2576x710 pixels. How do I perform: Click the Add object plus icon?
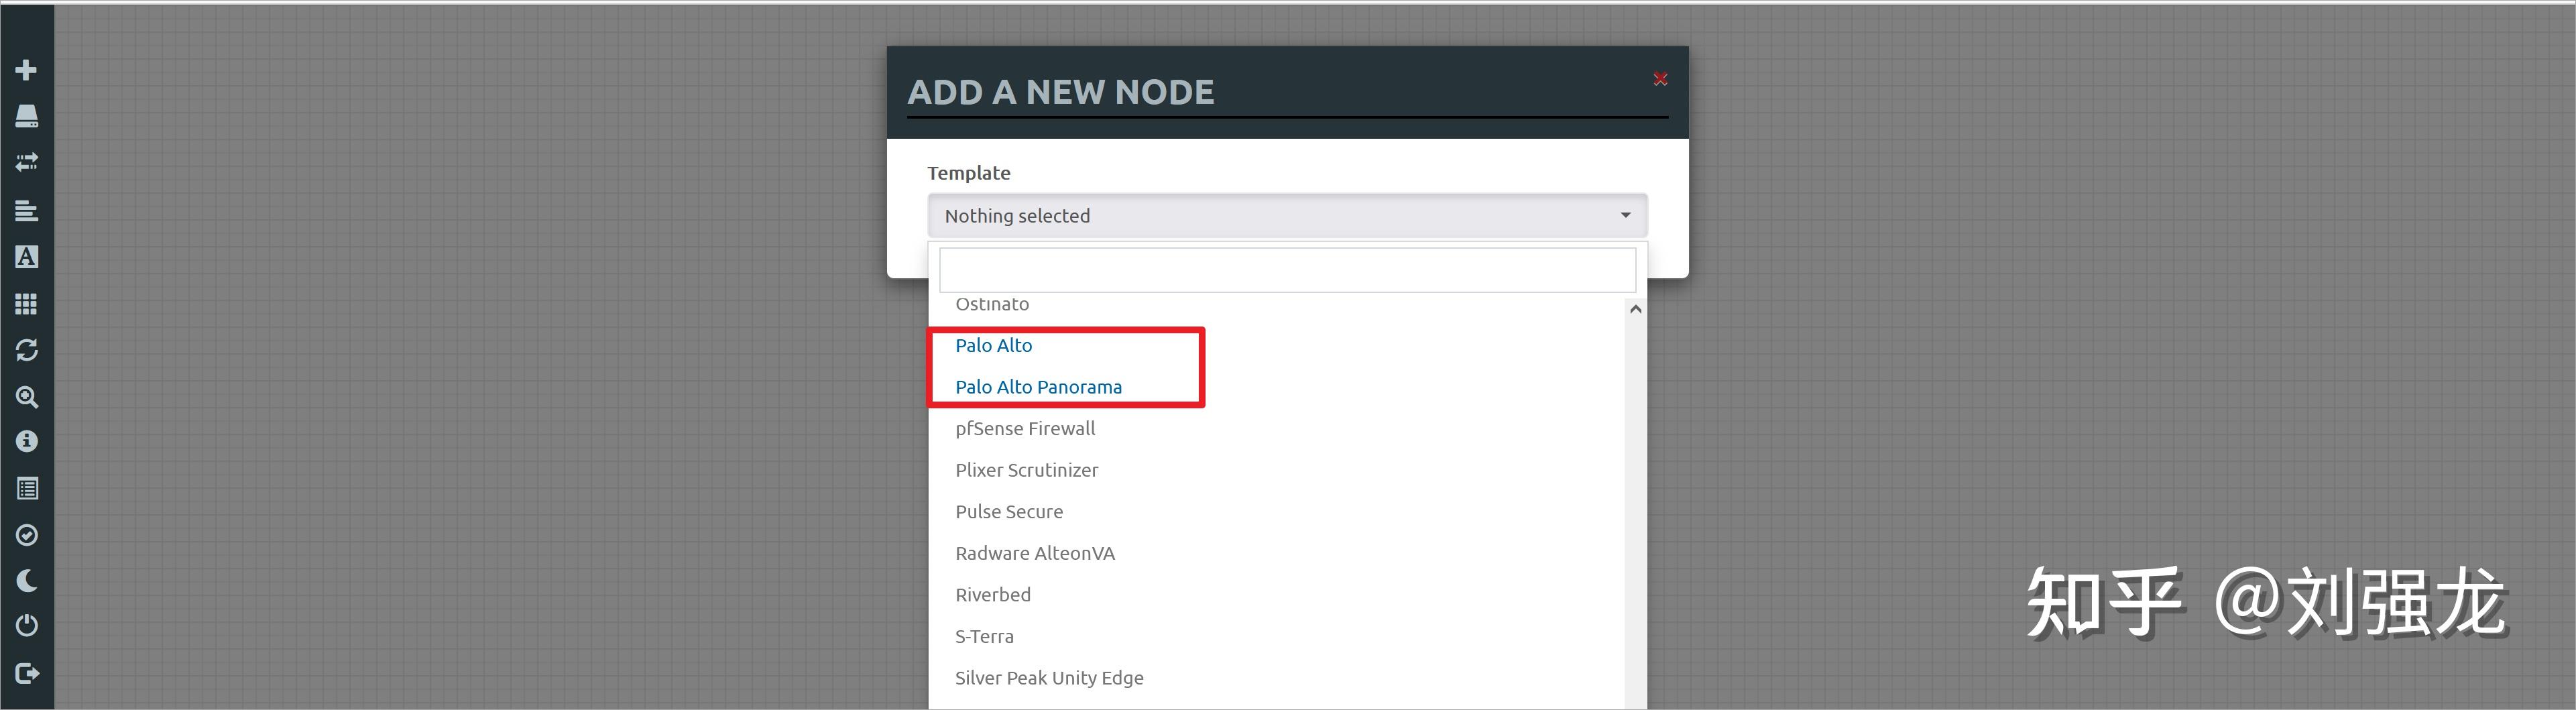[x=27, y=70]
